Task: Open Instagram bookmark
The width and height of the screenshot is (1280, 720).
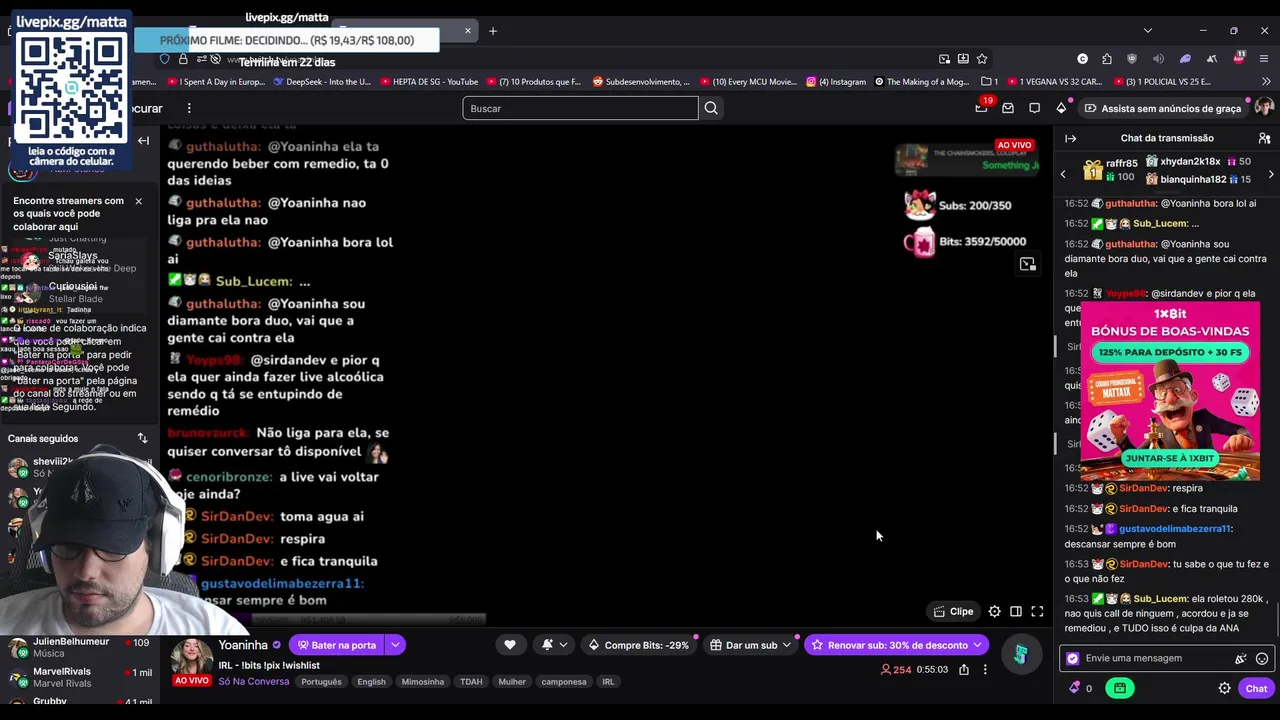Action: pyautogui.click(x=836, y=82)
